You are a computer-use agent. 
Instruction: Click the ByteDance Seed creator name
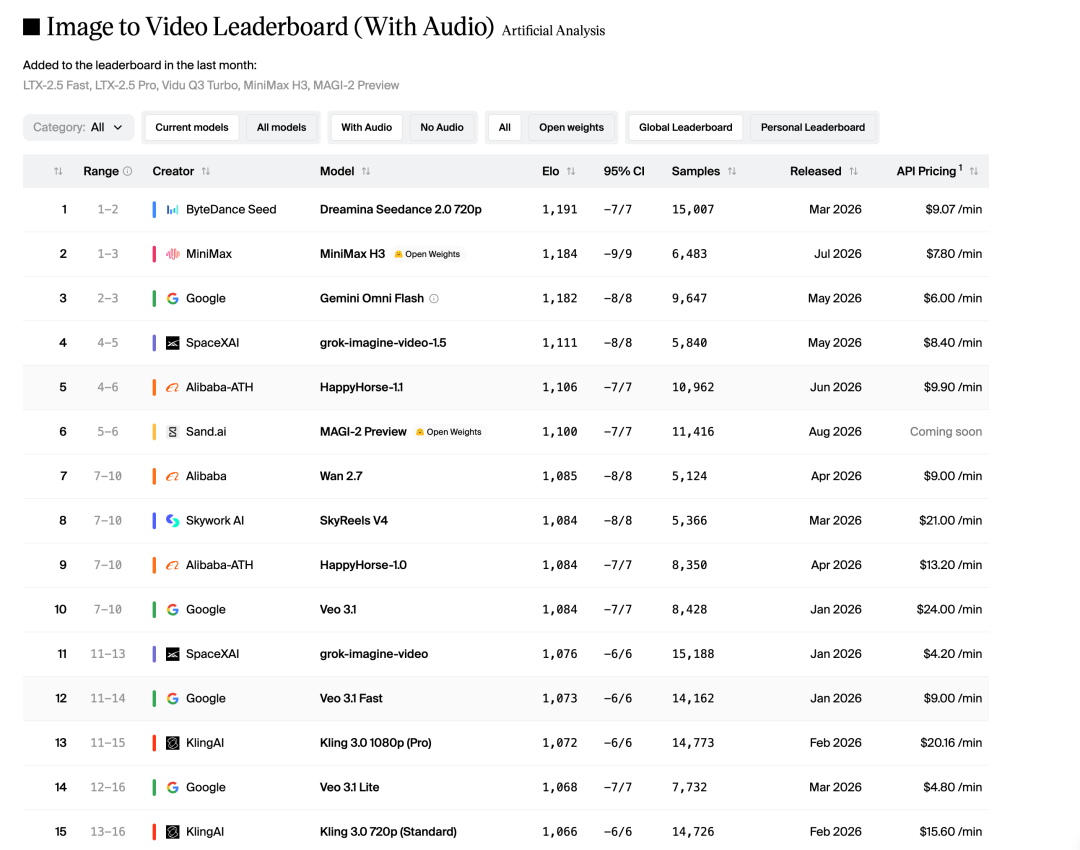pyautogui.click(x=231, y=209)
